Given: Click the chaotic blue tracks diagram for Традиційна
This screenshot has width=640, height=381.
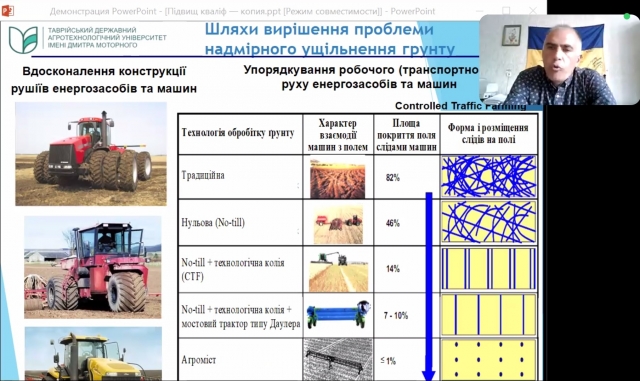Looking at the screenshot, I should tap(489, 176).
